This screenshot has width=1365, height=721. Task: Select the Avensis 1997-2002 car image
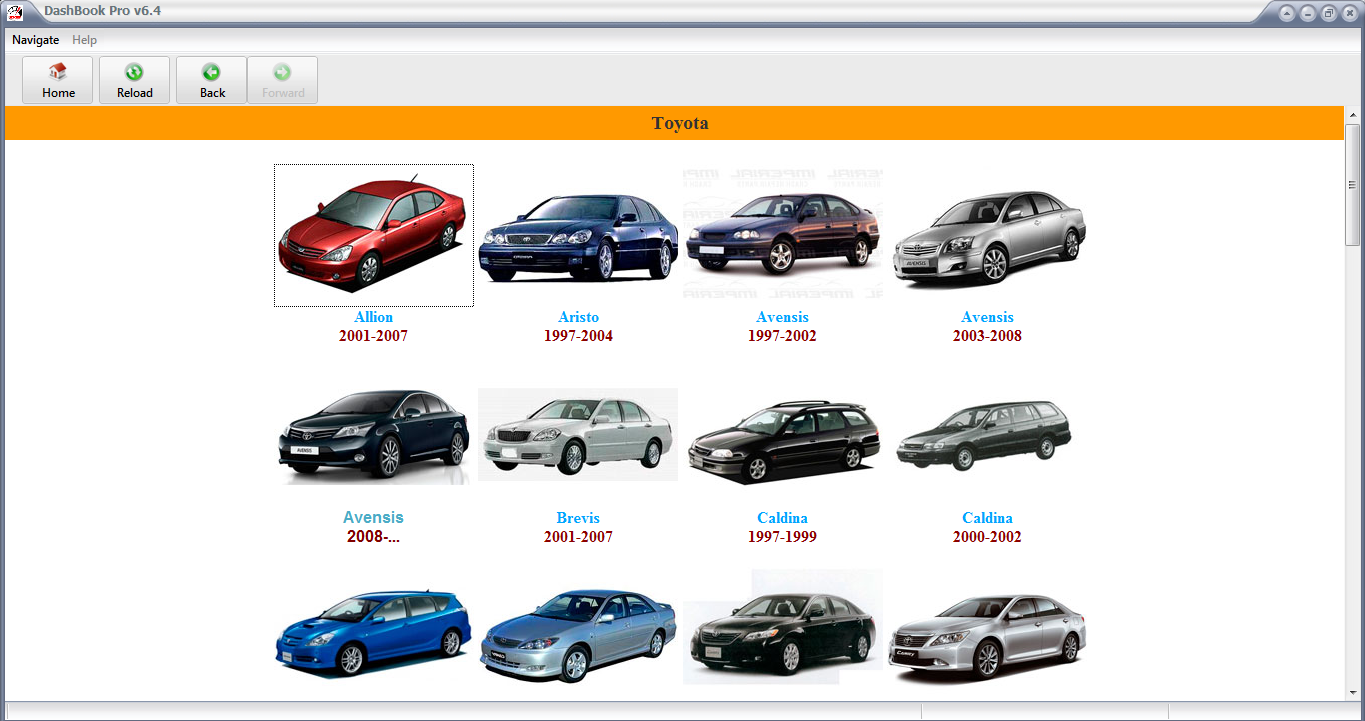click(783, 234)
